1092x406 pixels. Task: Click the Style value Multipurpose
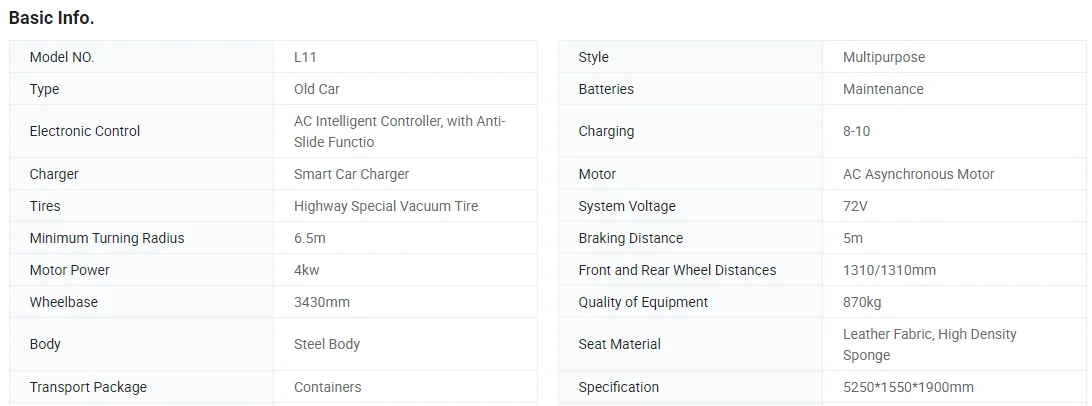tap(884, 57)
